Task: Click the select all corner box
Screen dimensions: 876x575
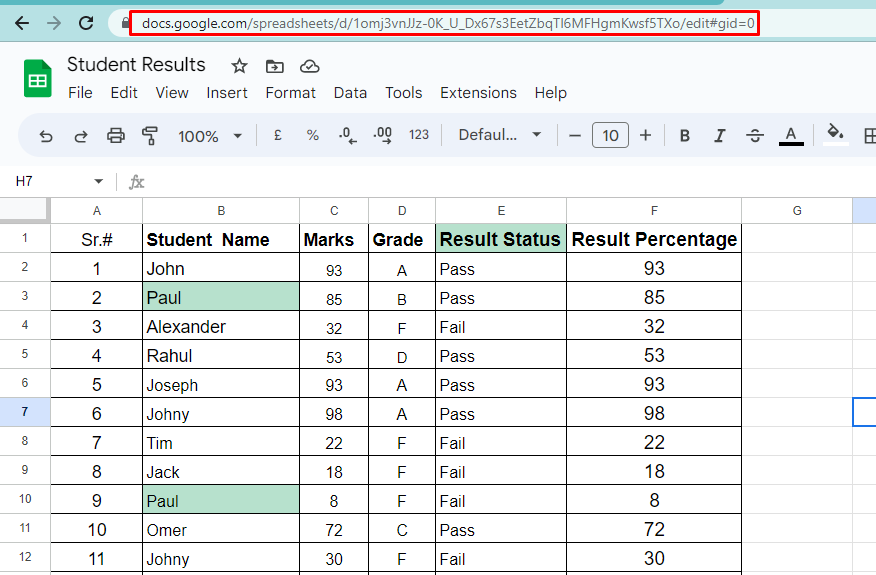Action: point(25,210)
